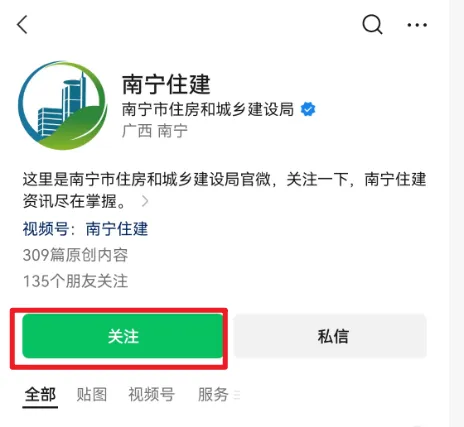Open the three-dot more options menu

click(x=417, y=25)
